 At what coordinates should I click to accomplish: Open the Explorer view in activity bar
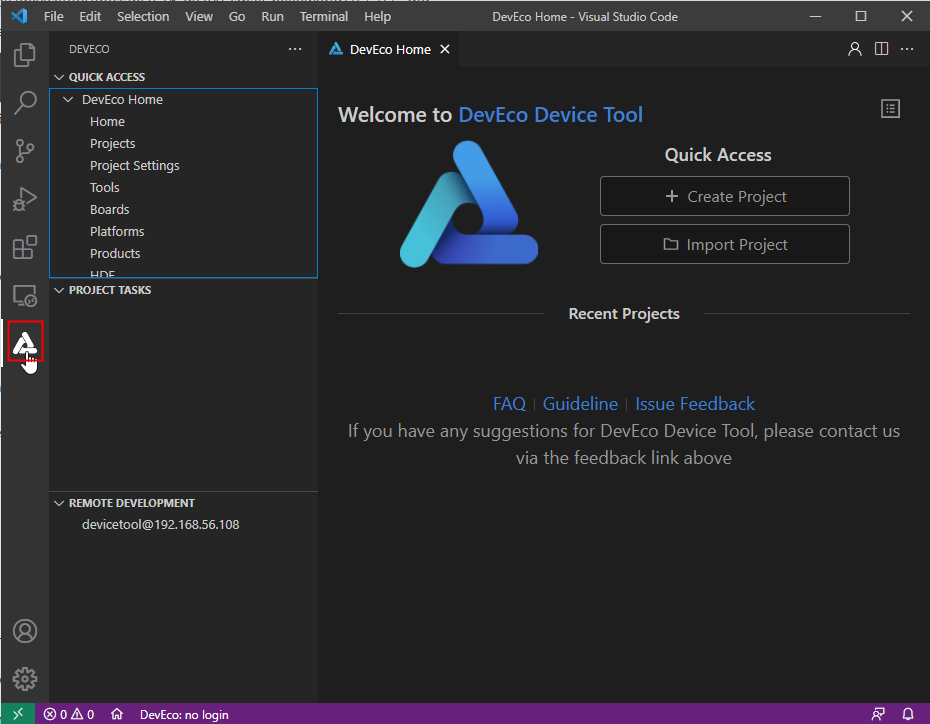pyautogui.click(x=24, y=55)
